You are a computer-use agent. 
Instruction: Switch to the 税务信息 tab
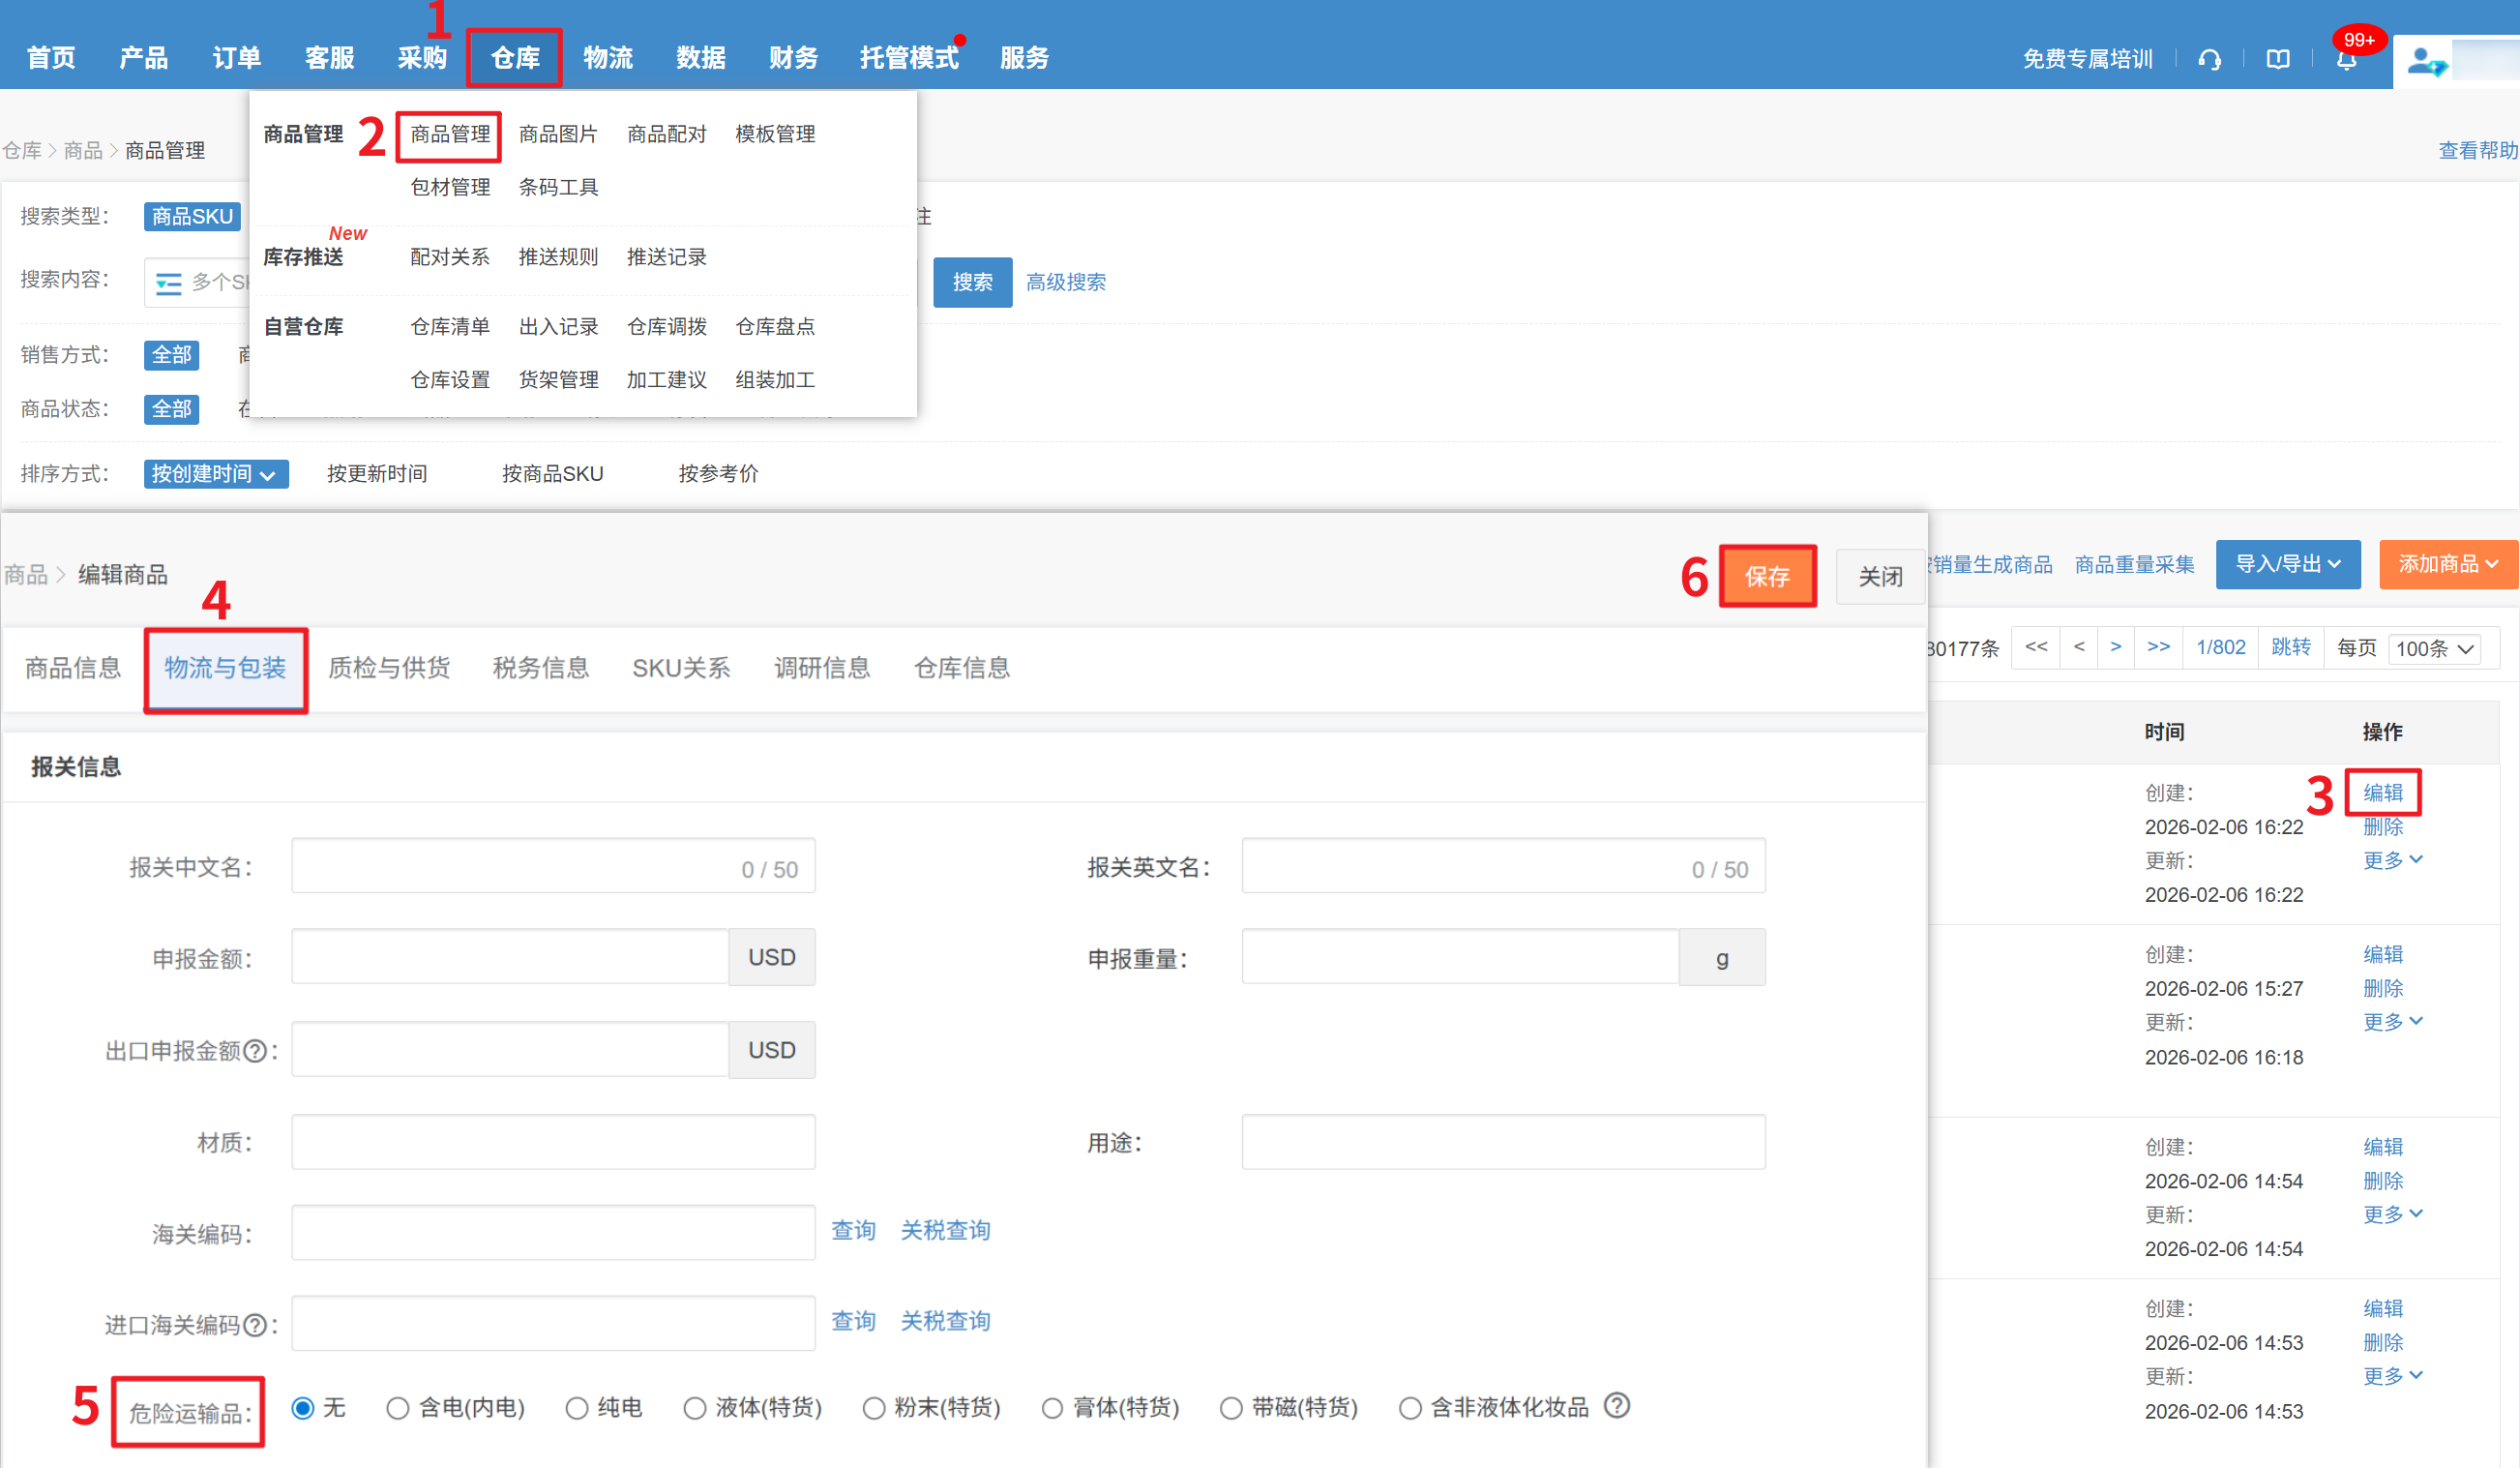coord(540,667)
